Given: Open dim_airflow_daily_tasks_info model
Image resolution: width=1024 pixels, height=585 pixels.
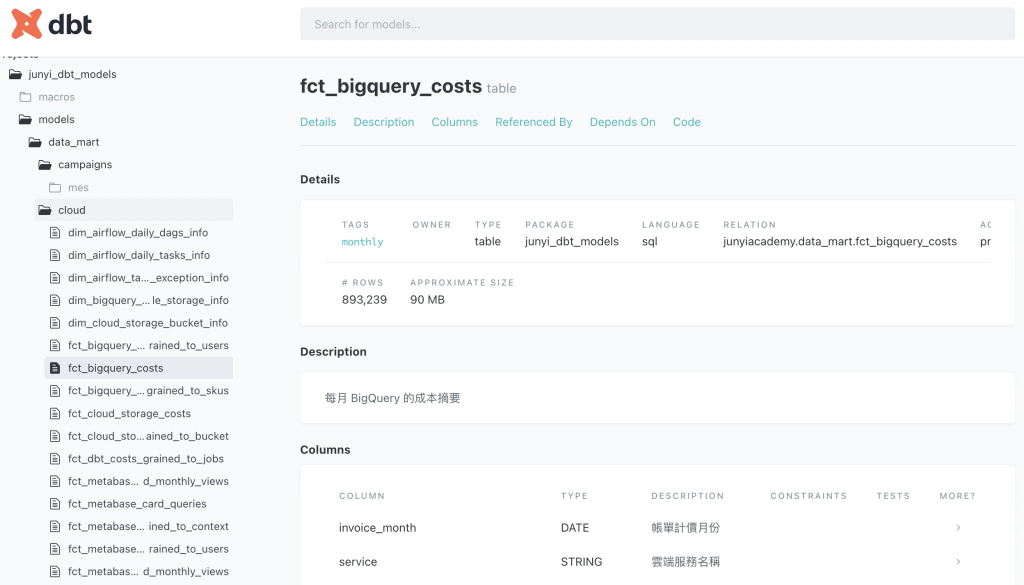Looking at the screenshot, I should tap(139, 255).
